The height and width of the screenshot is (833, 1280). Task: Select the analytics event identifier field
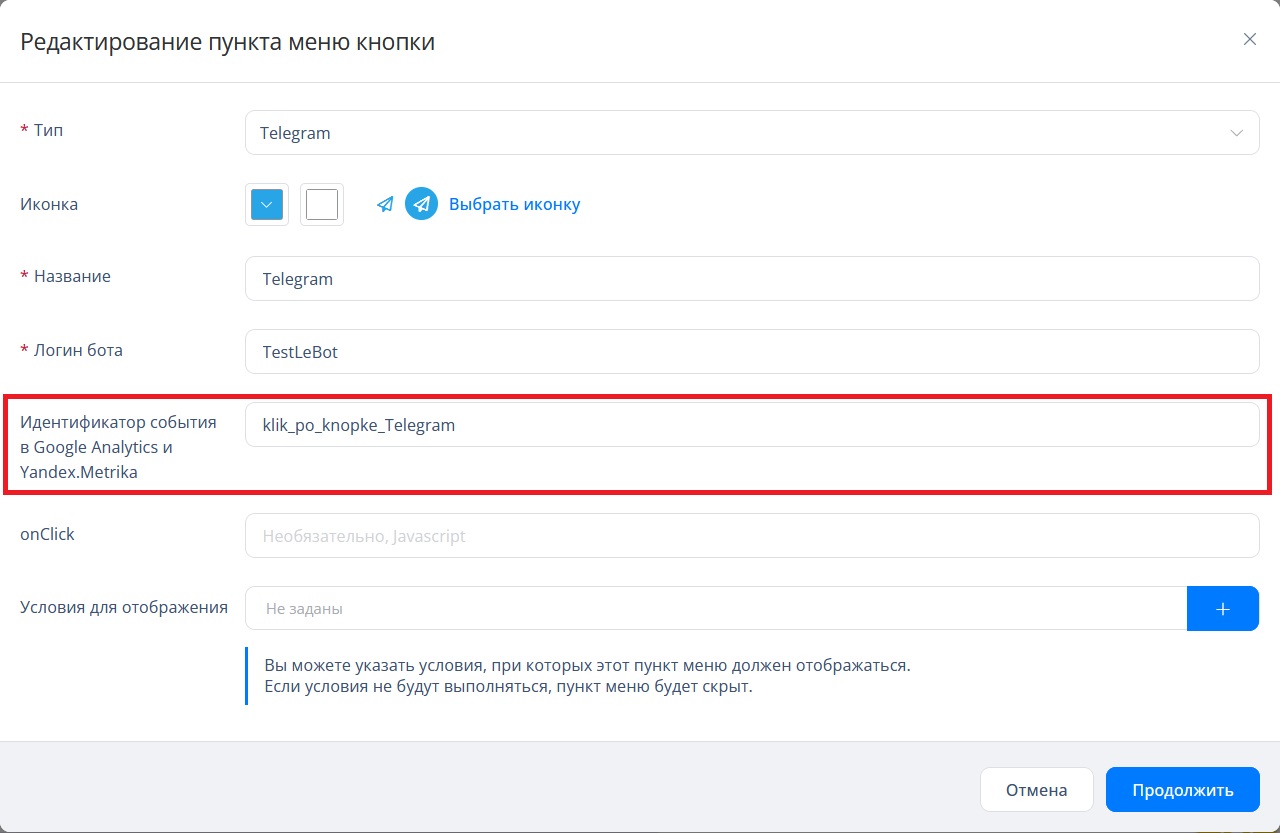751,425
